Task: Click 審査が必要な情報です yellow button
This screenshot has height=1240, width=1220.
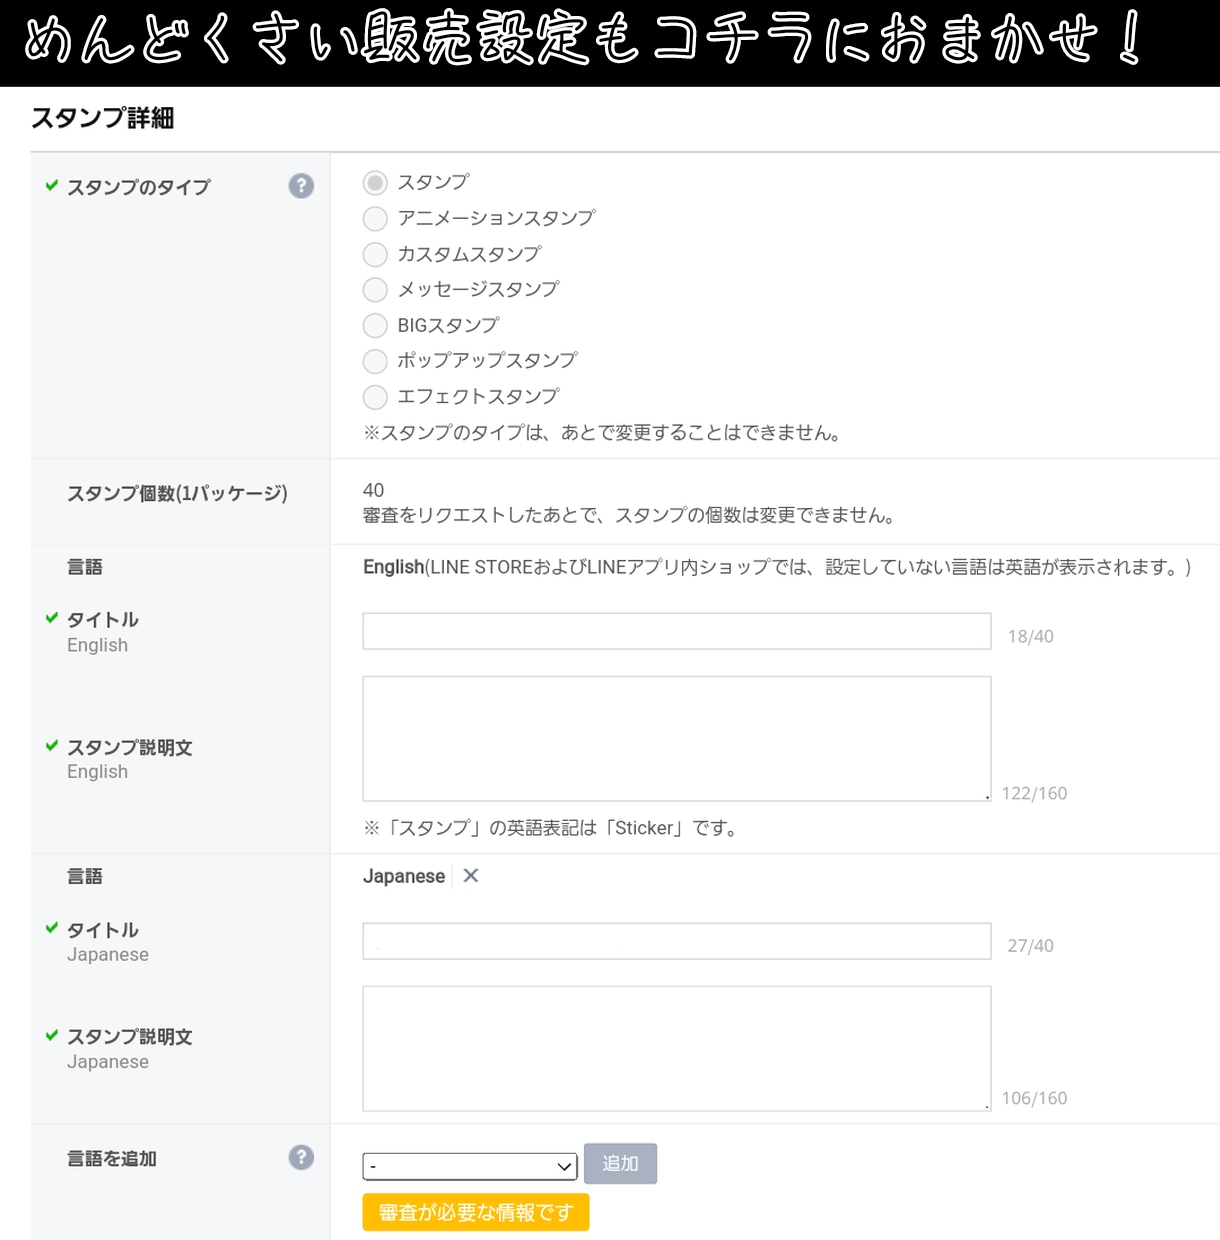Action: point(476,1212)
